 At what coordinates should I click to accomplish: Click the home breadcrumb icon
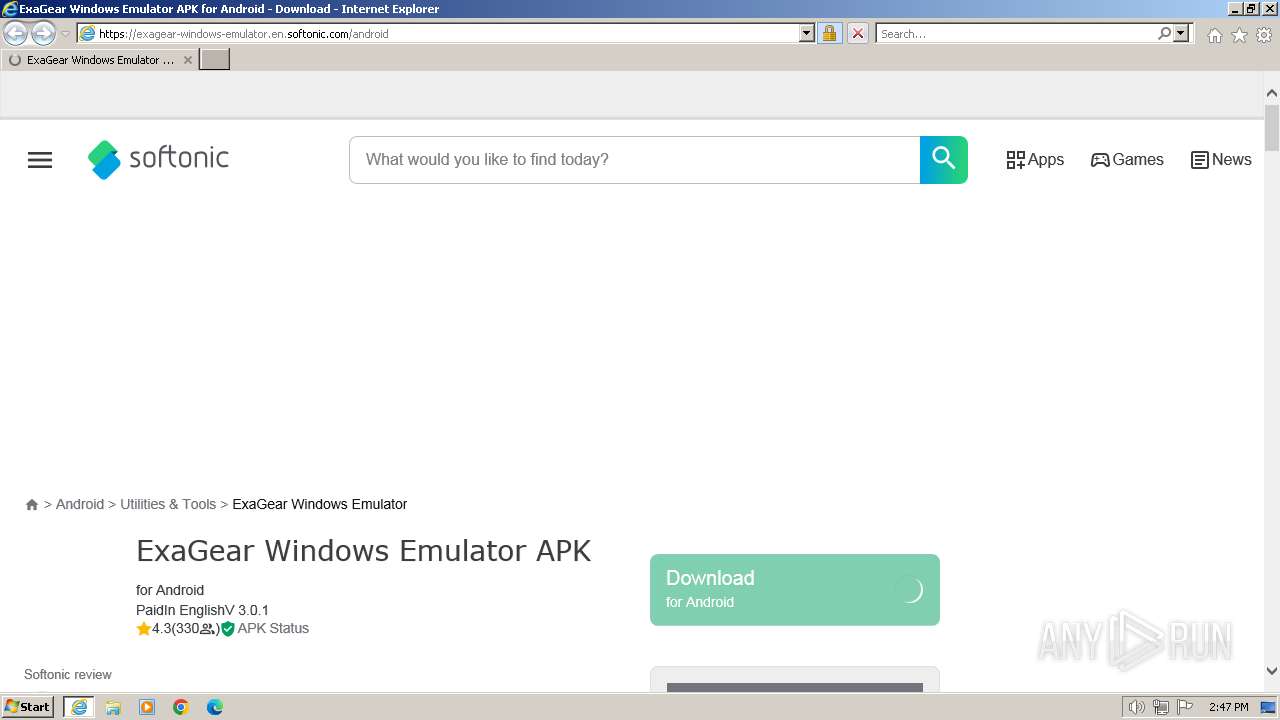tap(32, 505)
